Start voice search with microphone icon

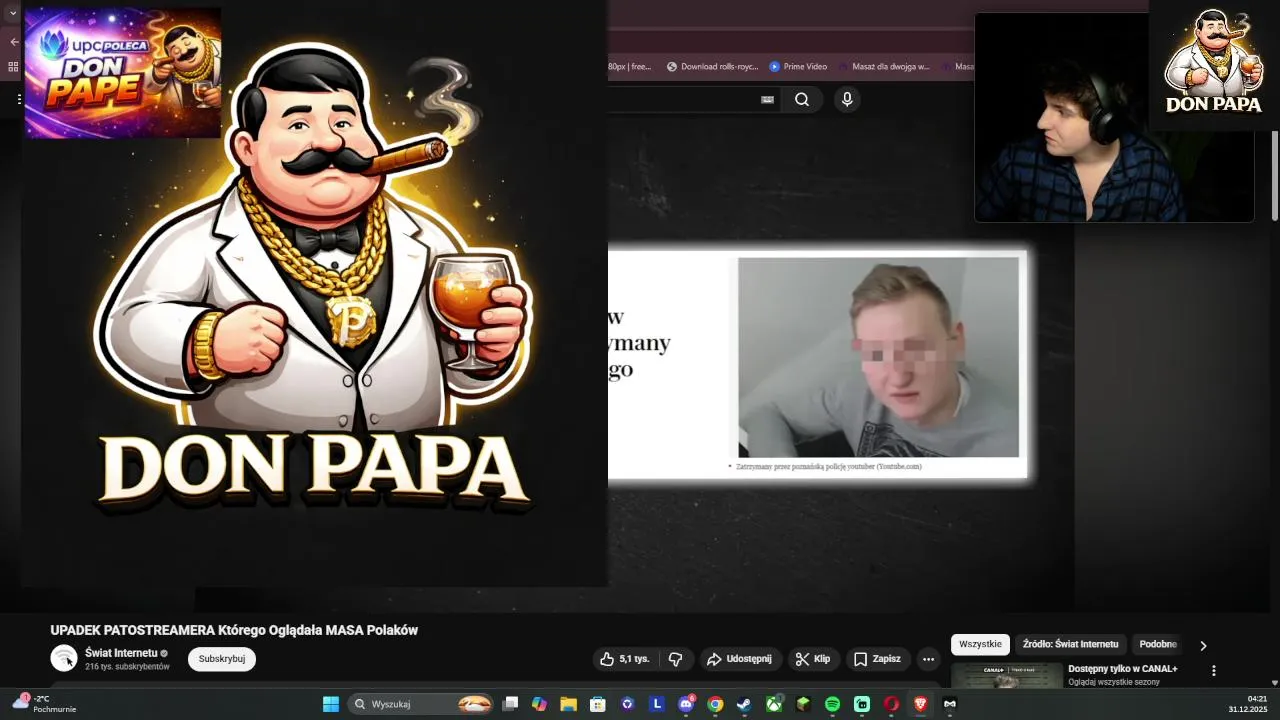point(847,99)
